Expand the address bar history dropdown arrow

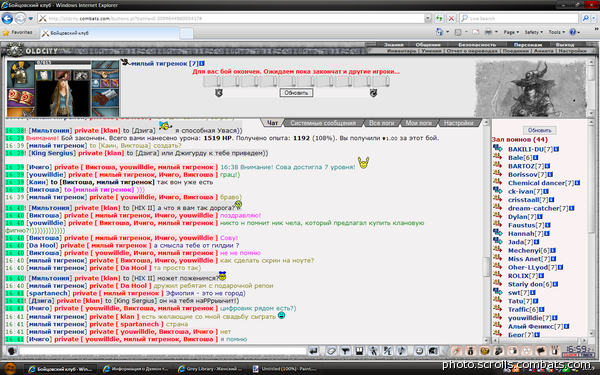tap(427, 18)
